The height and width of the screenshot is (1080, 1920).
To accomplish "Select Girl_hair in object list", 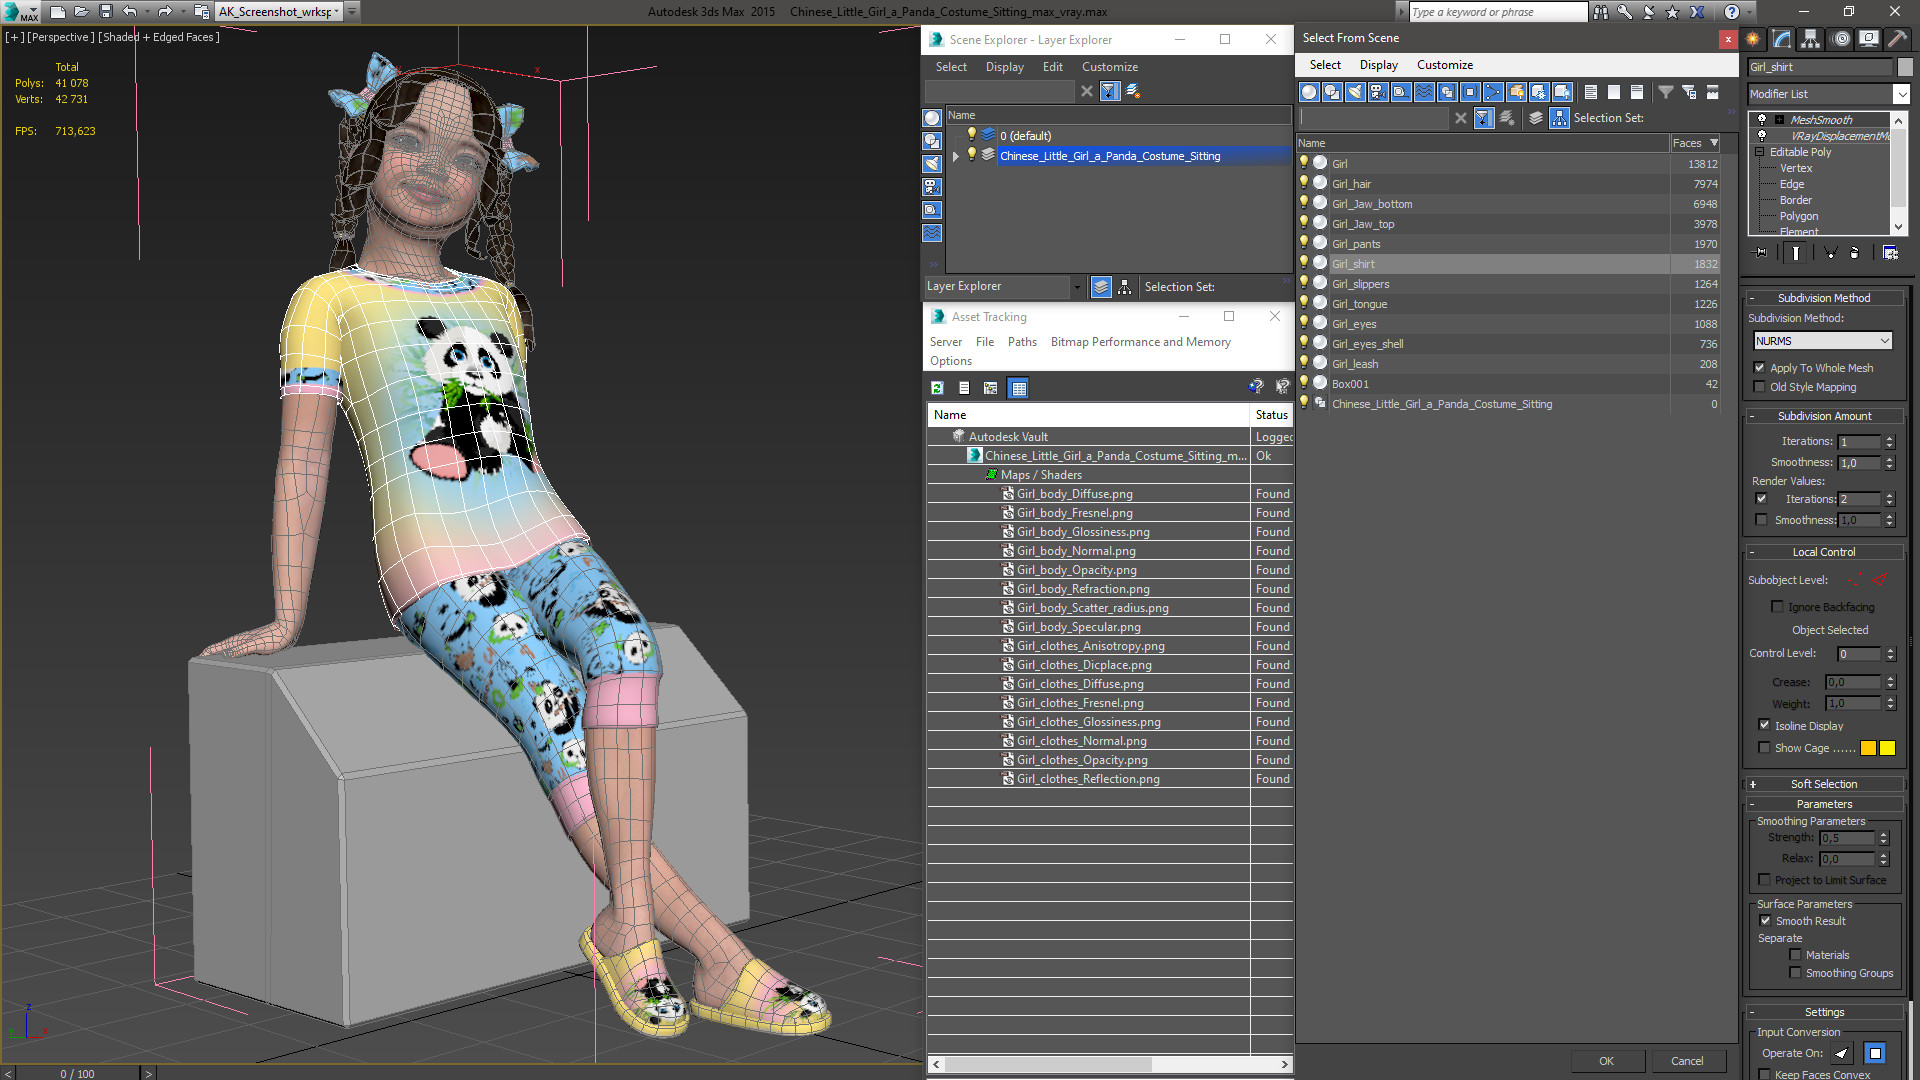I will pyautogui.click(x=1351, y=184).
